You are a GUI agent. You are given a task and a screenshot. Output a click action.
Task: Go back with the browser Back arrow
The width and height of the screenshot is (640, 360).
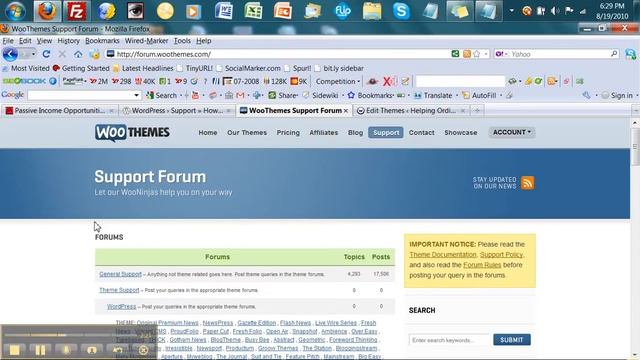pos(10,54)
